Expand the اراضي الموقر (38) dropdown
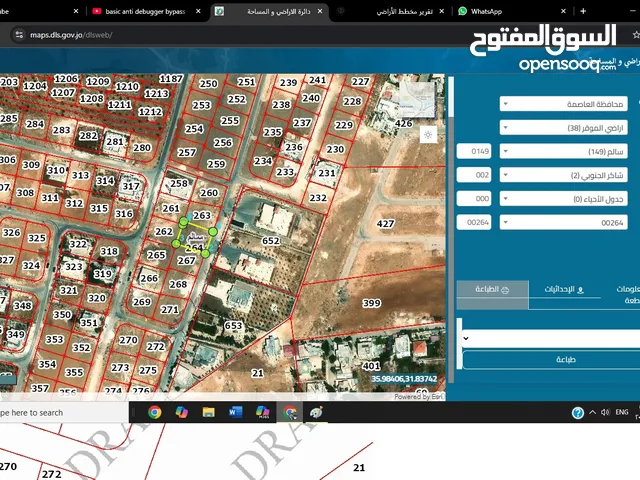Screen dimensions: 640x480 click(x=564, y=128)
